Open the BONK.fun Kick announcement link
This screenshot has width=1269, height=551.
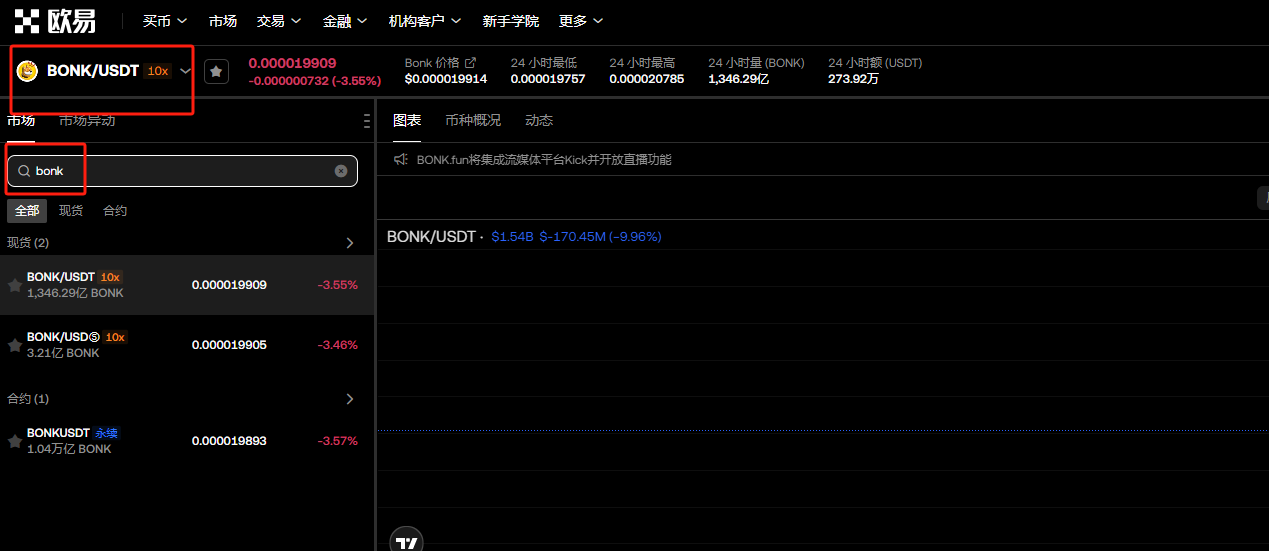point(544,159)
